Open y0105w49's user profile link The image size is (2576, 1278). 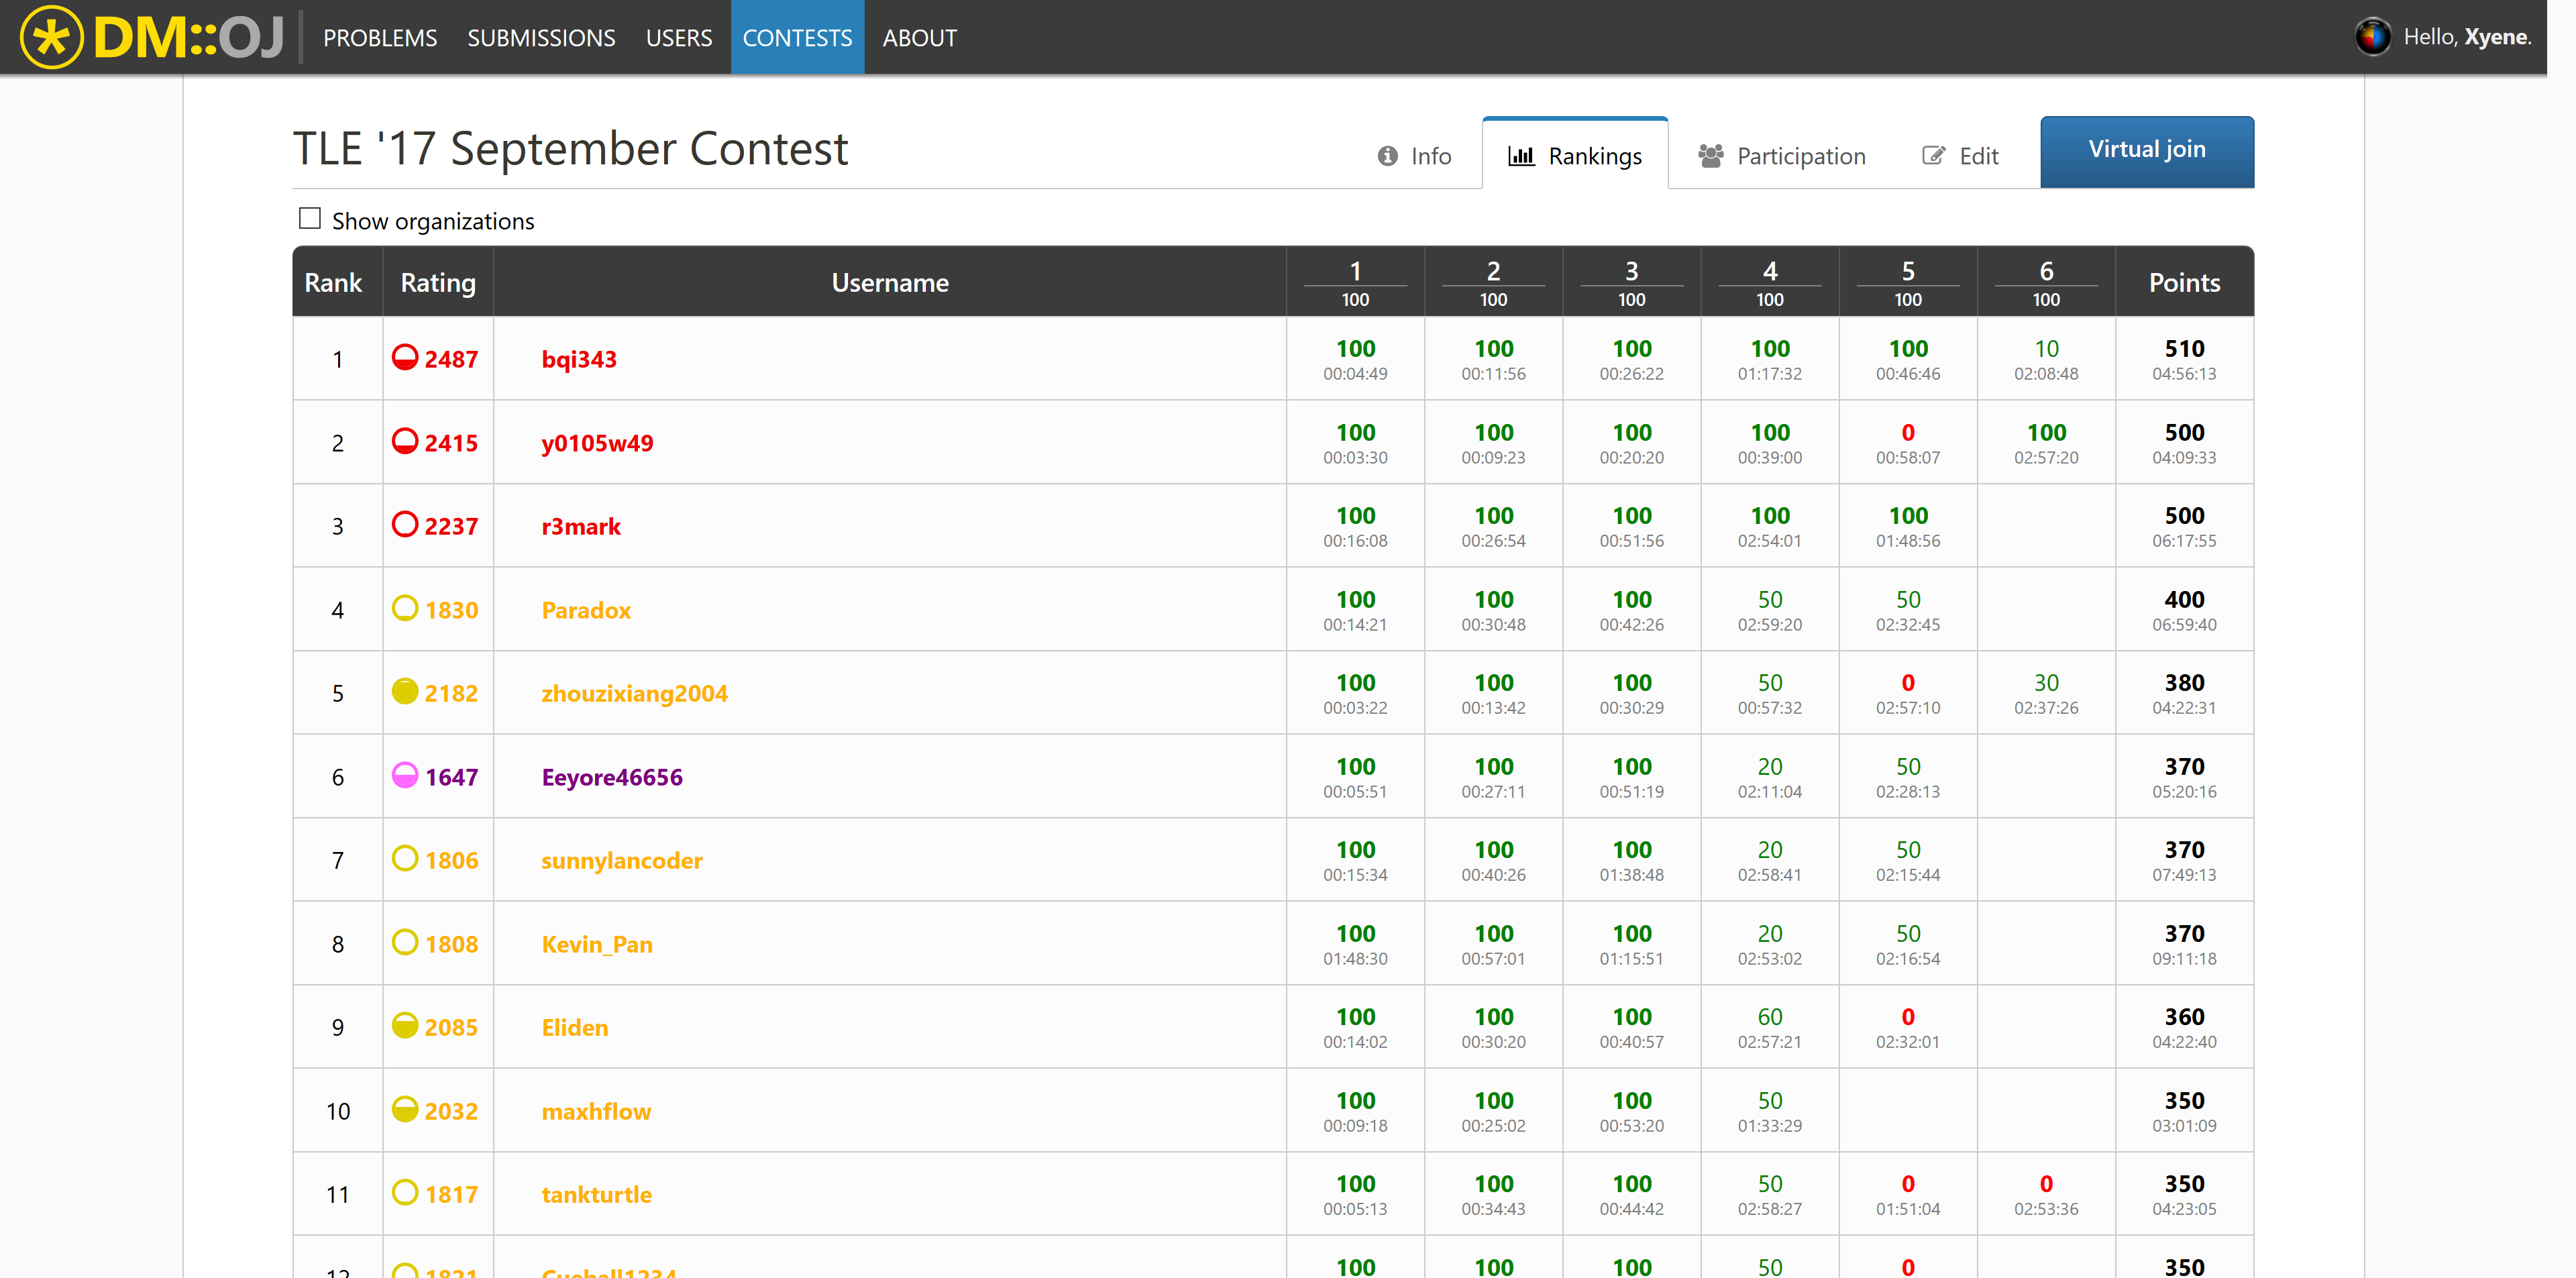(597, 443)
